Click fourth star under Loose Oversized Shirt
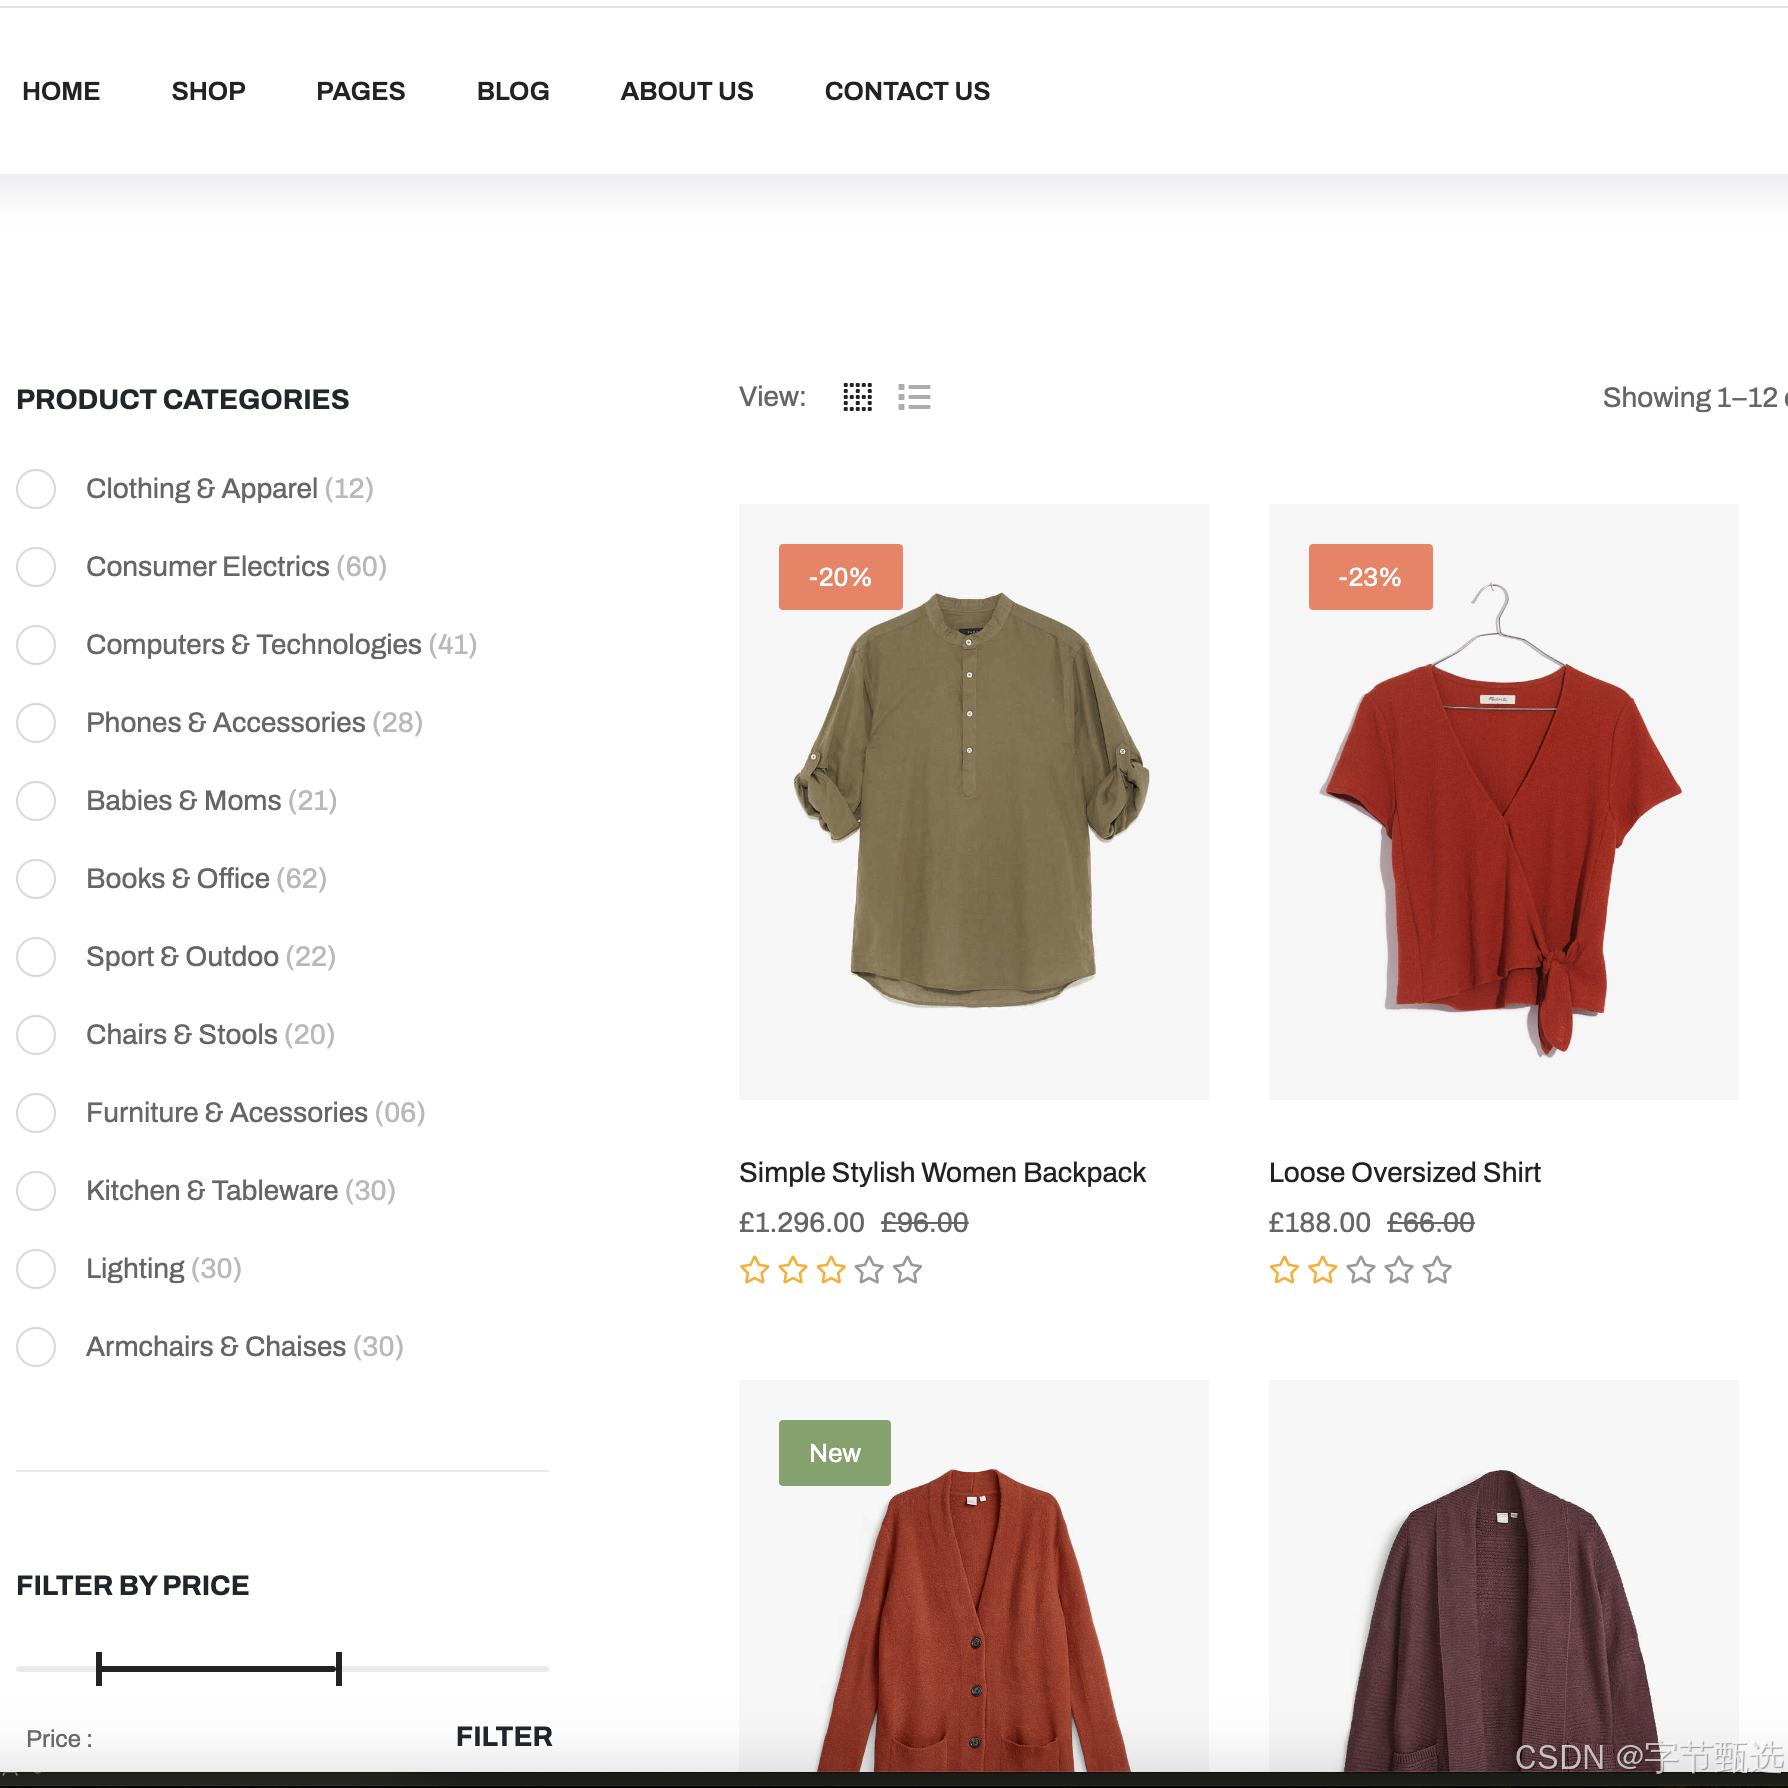The width and height of the screenshot is (1788, 1788). click(1399, 1270)
